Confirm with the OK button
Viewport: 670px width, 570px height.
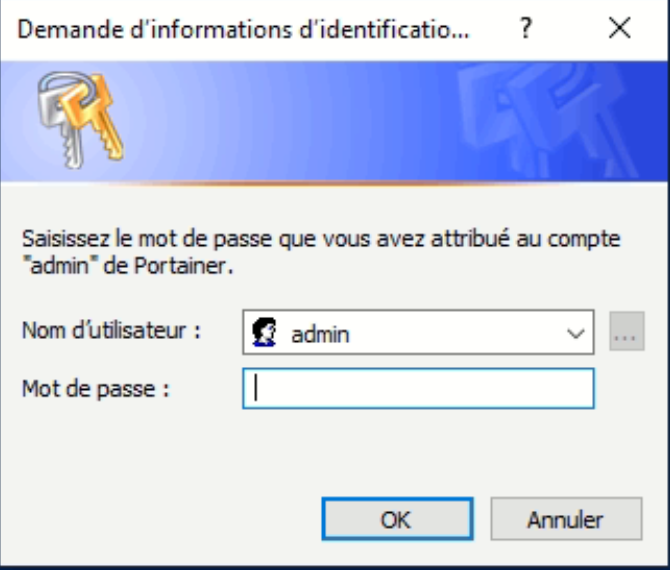397,519
